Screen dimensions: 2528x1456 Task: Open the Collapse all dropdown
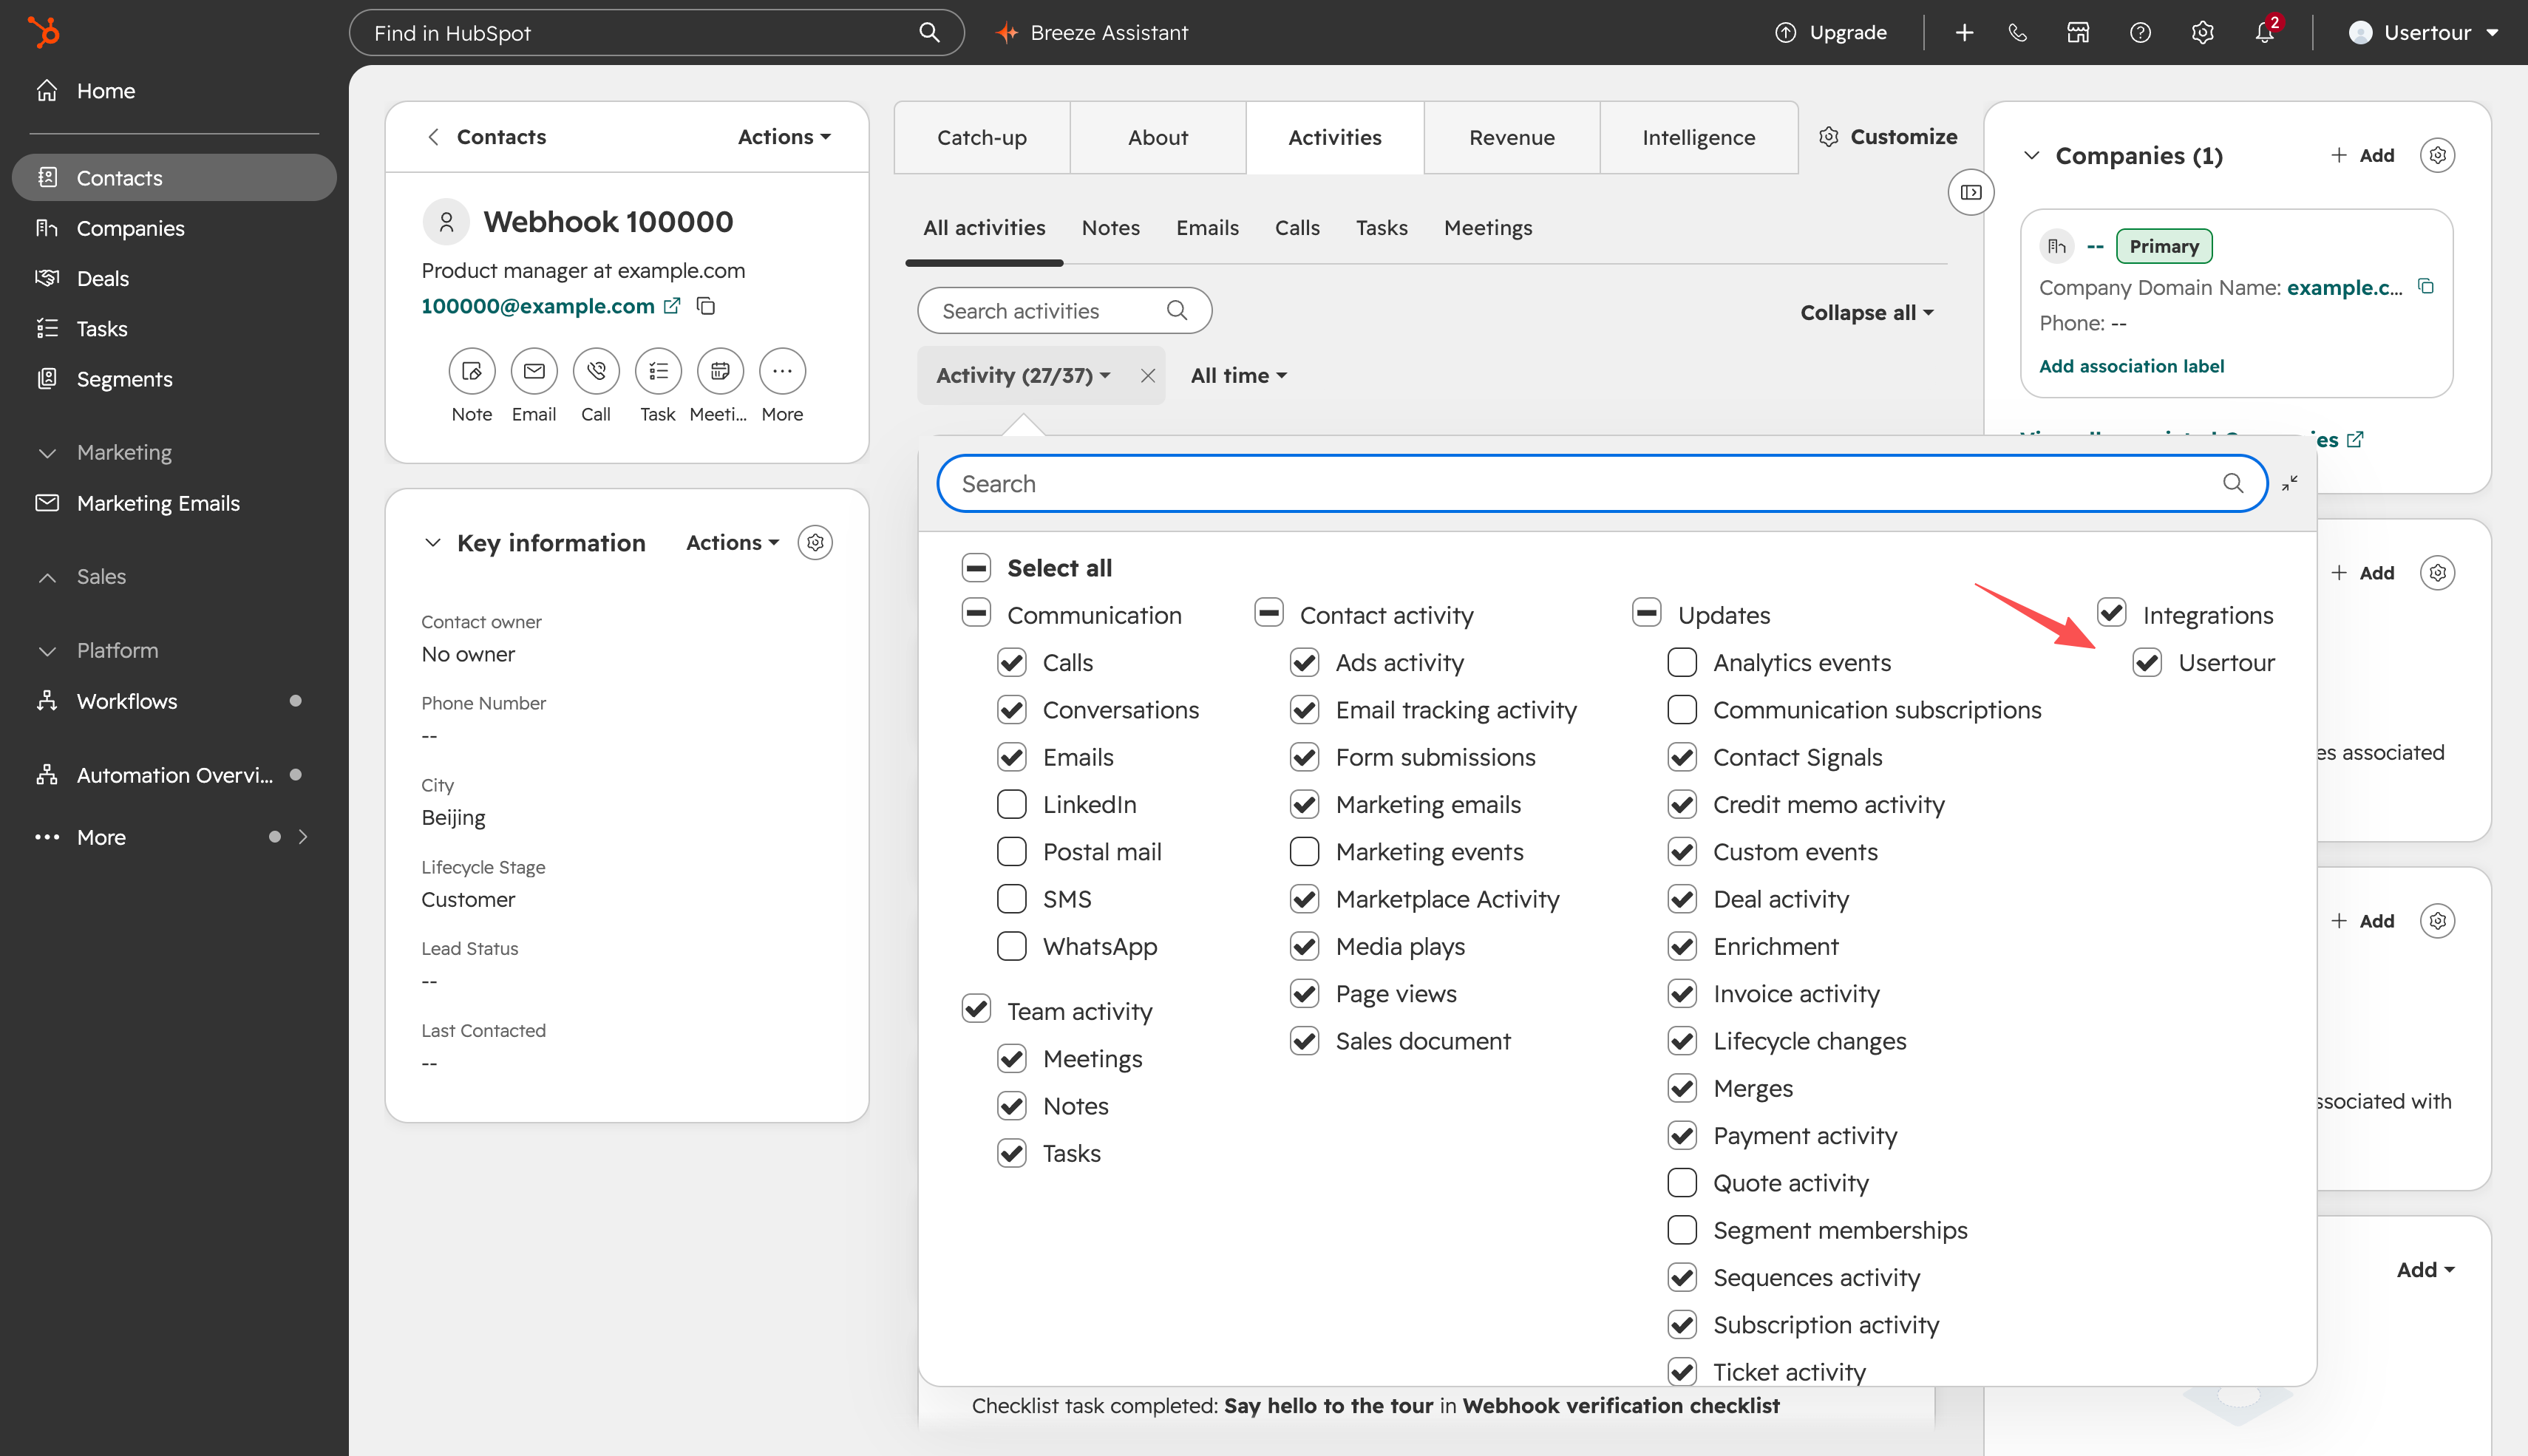pyautogui.click(x=1866, y=312)
